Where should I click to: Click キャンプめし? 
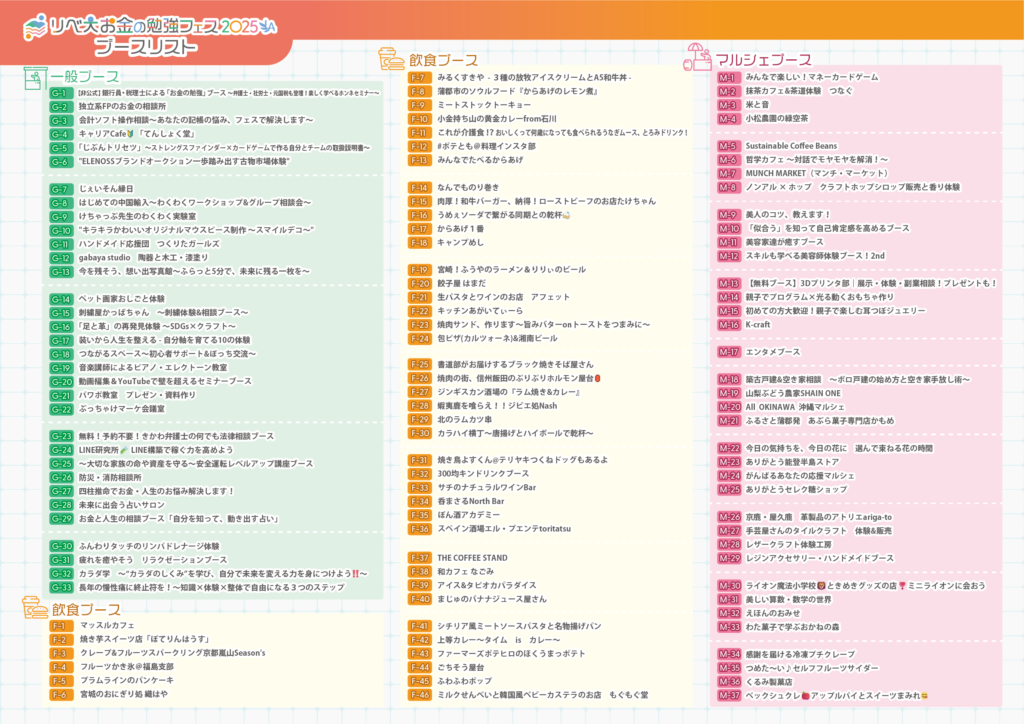pyautogui.click(x=446, y=242)
